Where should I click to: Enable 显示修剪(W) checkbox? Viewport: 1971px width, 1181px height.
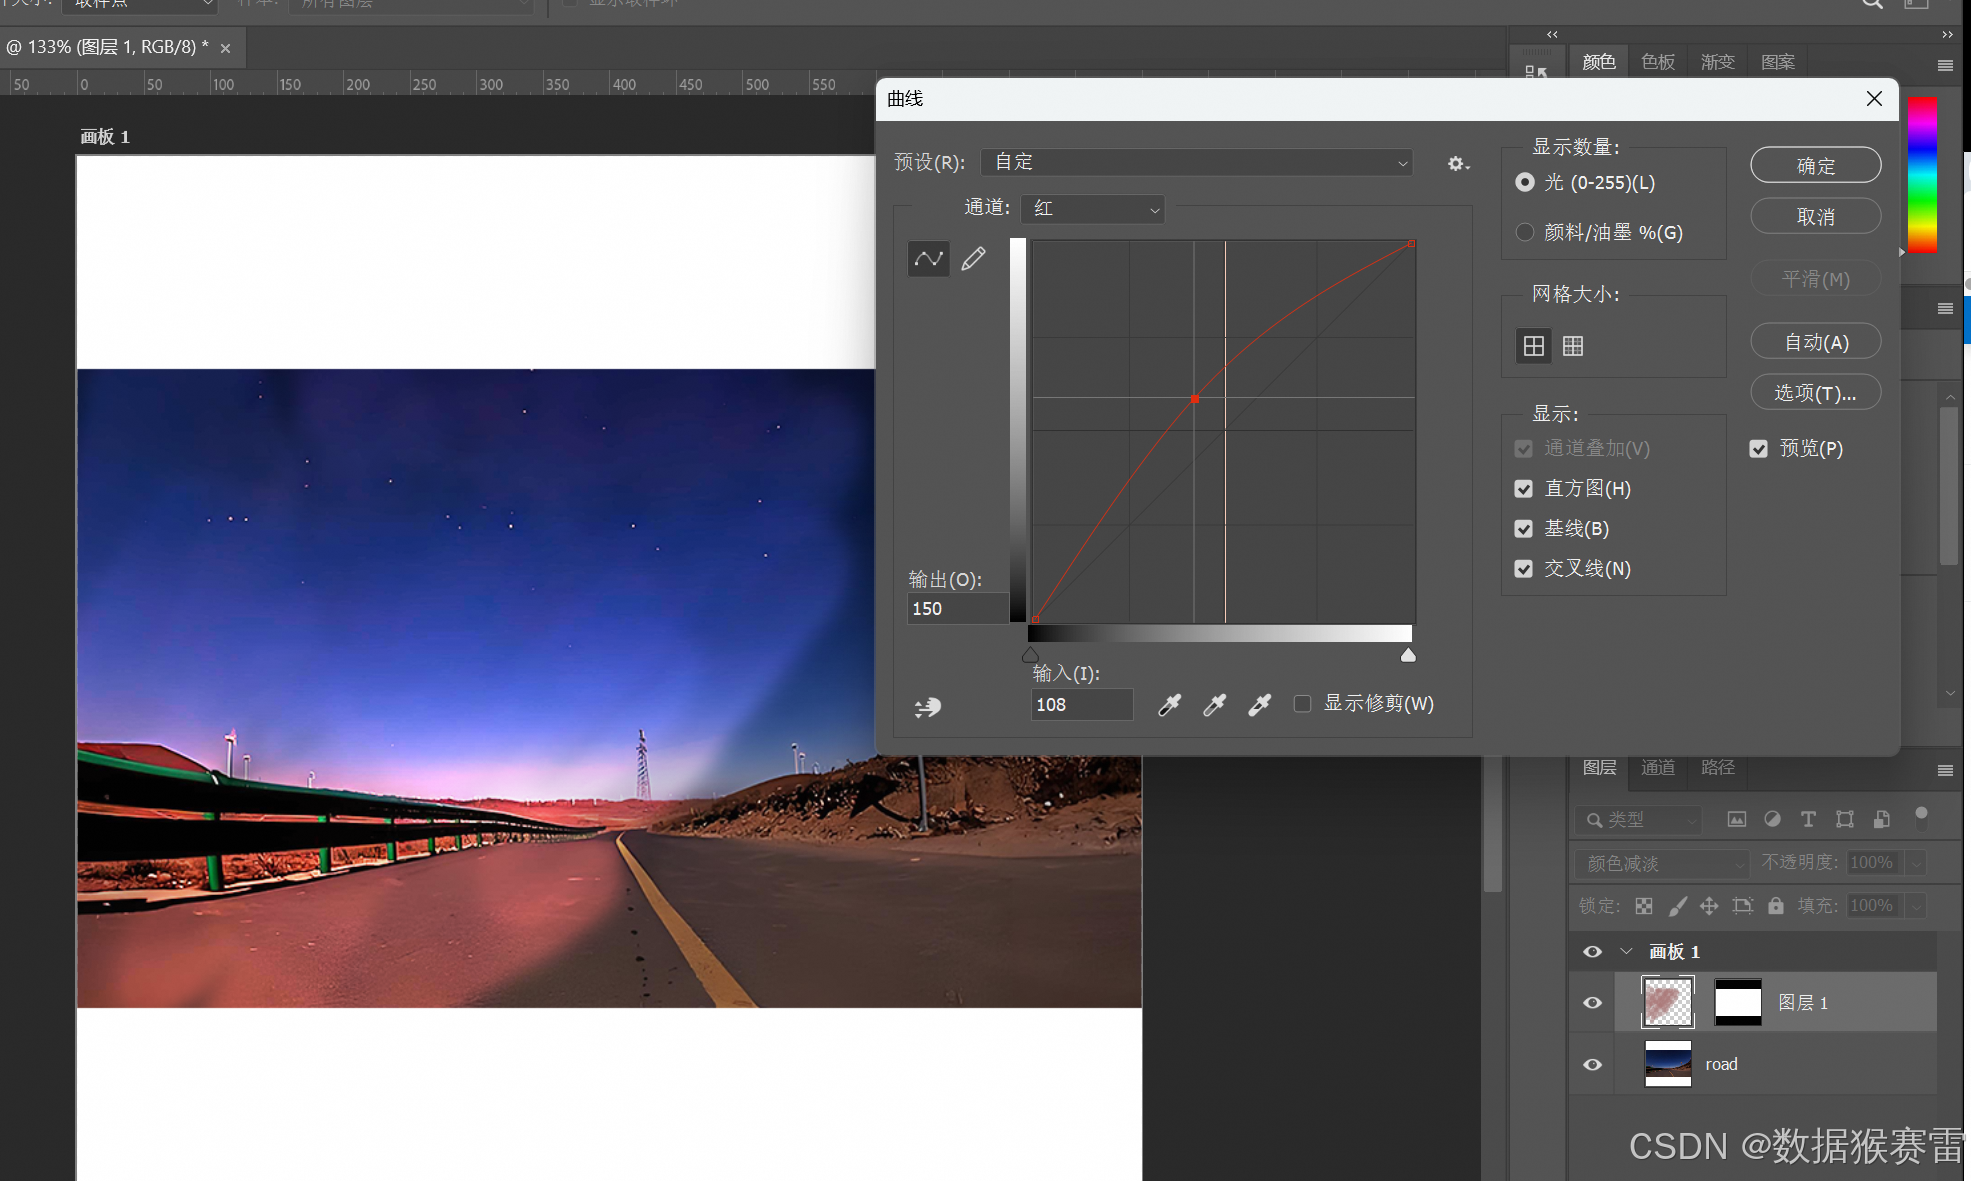tap(1302, 704)
